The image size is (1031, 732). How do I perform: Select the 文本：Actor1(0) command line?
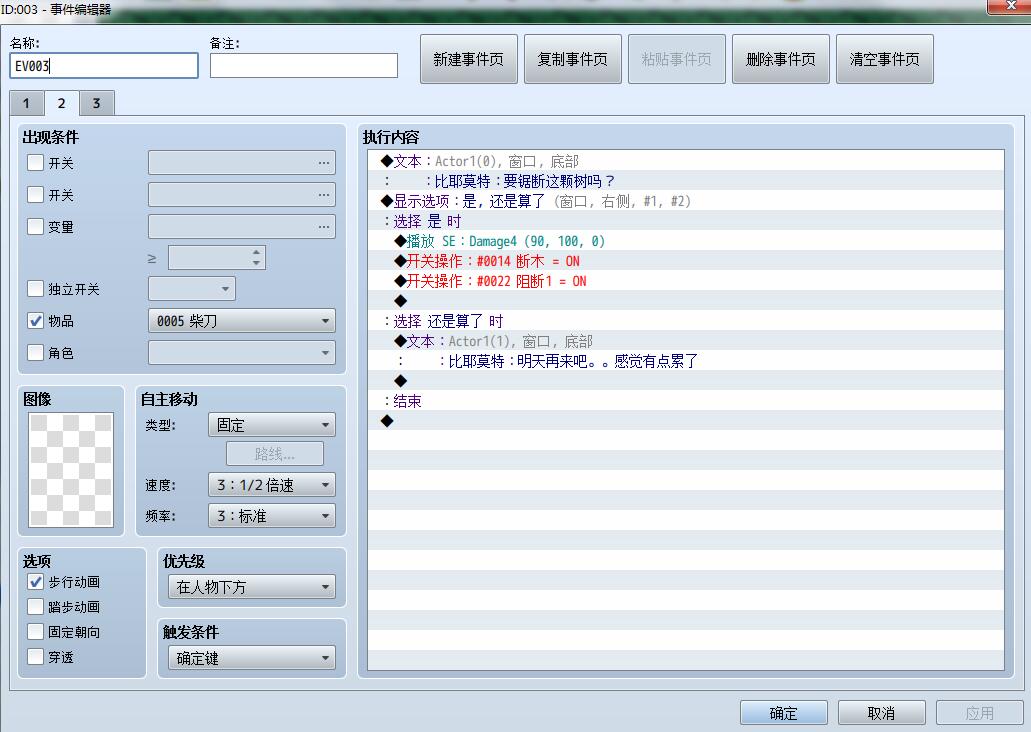coord(686,161)
